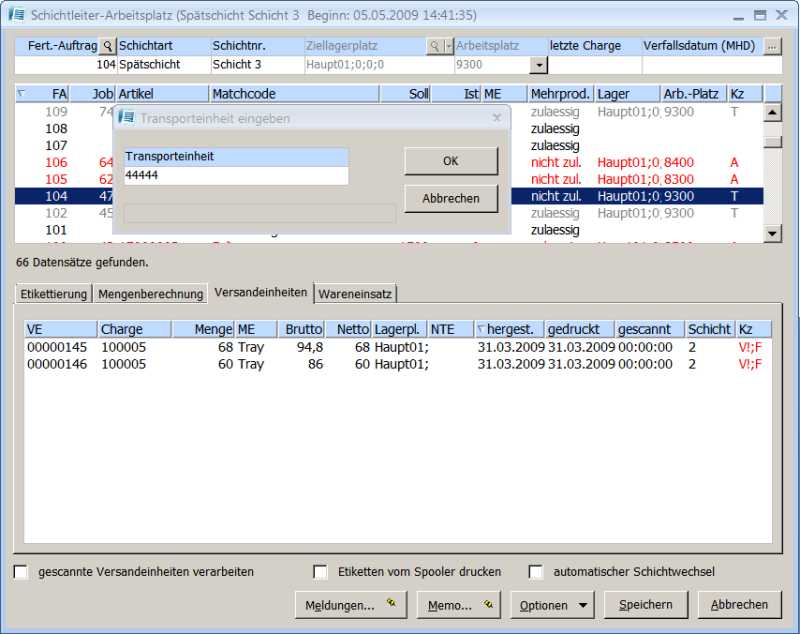Switch to the Etikettierung tab
Image resolution: width=800 pixels, height=634 pixels.
point(54,293)
